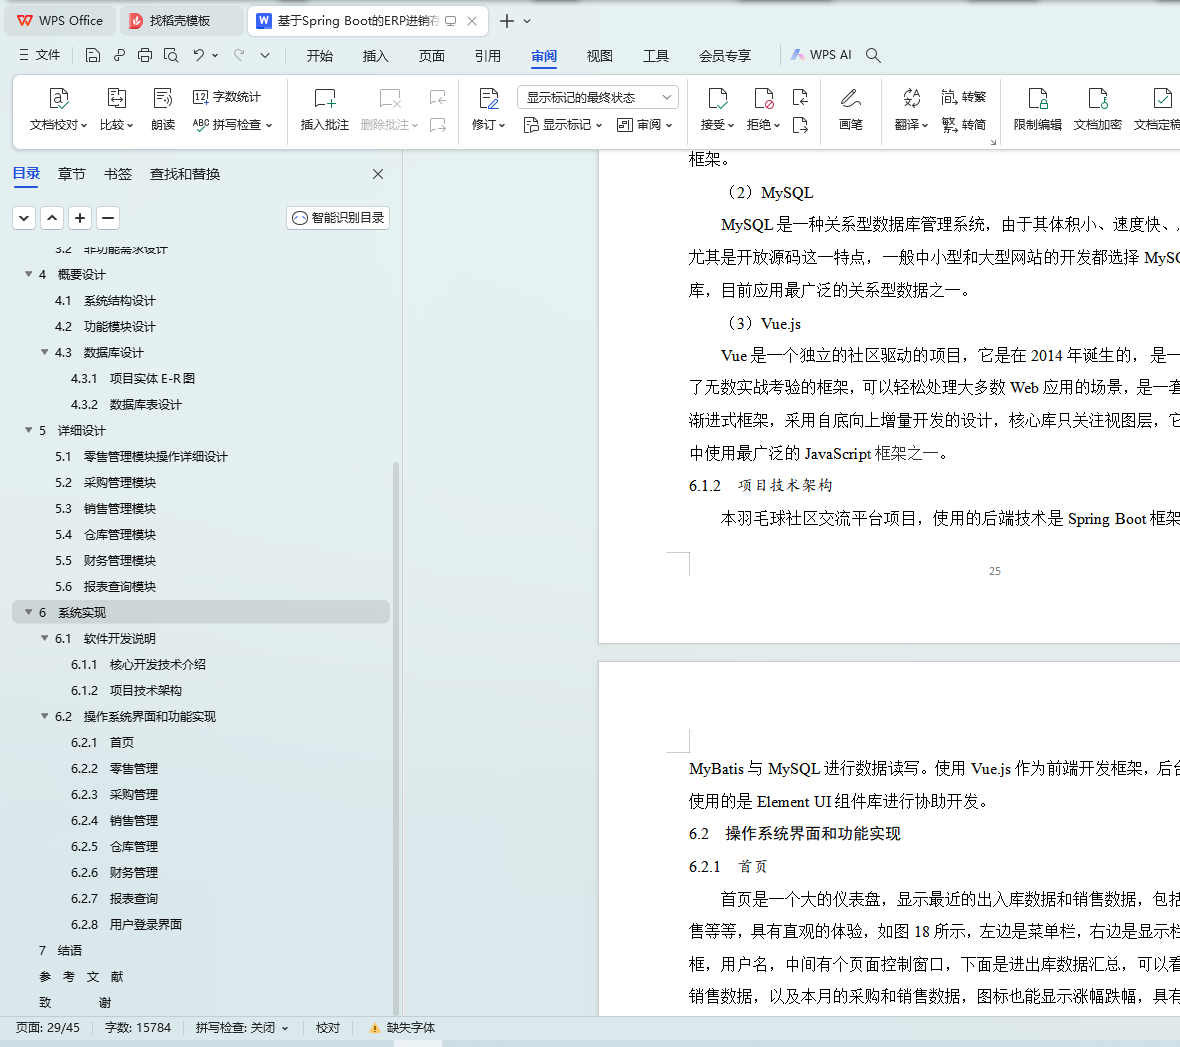Convert with 繁转简 button
The width and height of the screenshot is (1180, 1047).
pyautogui.click(x=963, y=124)
